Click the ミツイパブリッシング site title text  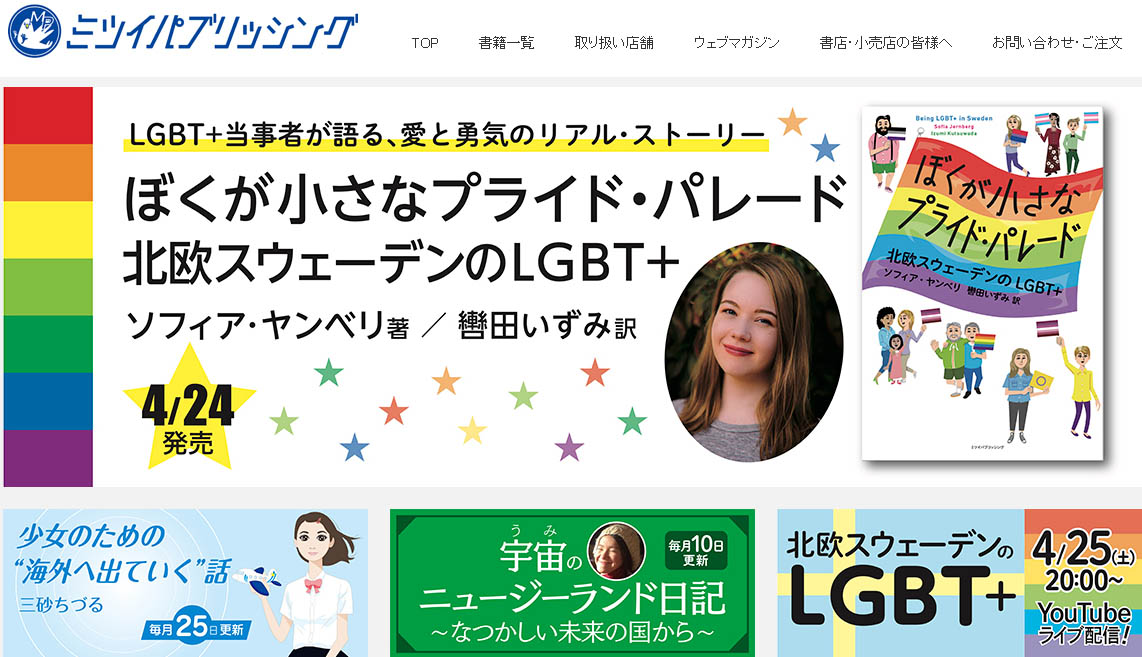(212, 33)
